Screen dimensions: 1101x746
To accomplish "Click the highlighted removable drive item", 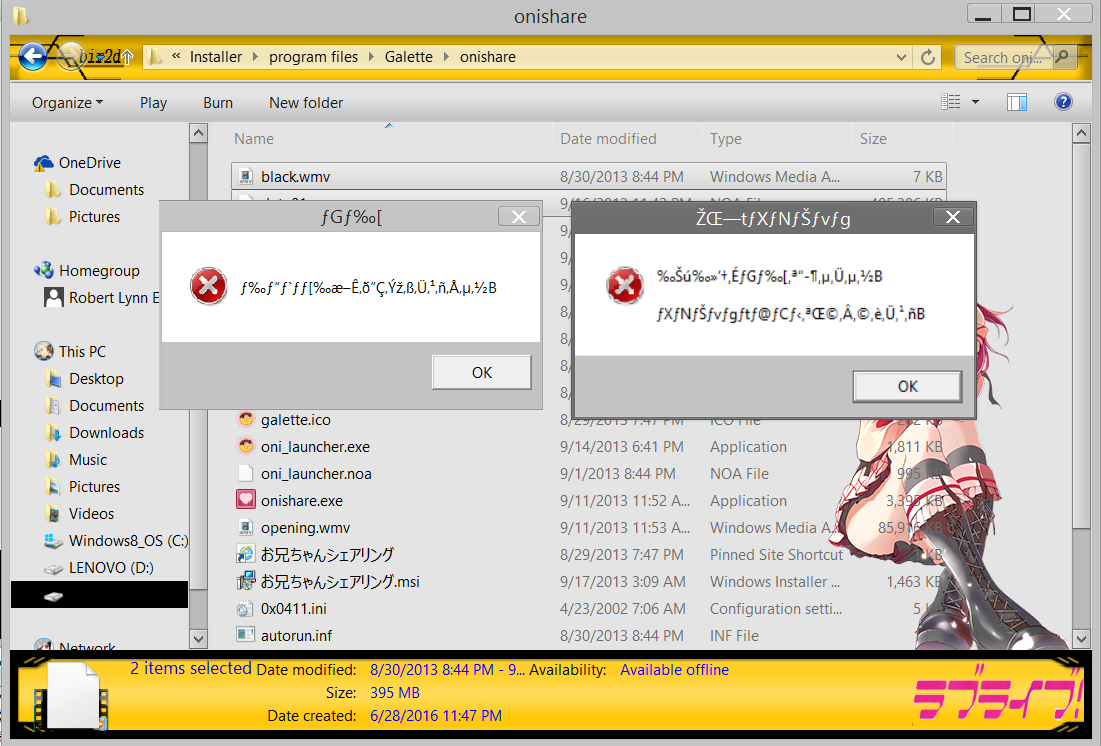I will pyautogui.click(x=100, y=595).
